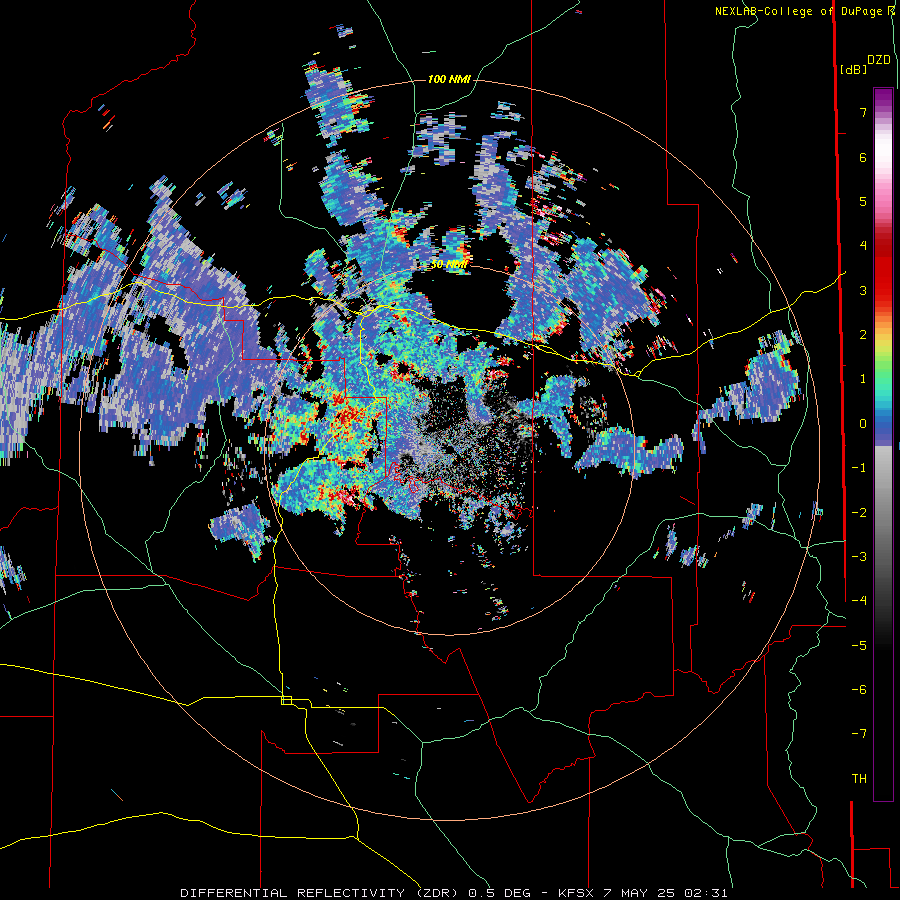This screenshot has width=900, height=900.
Task: Click the 2 dB scale label
Action: tap(863, 335)
